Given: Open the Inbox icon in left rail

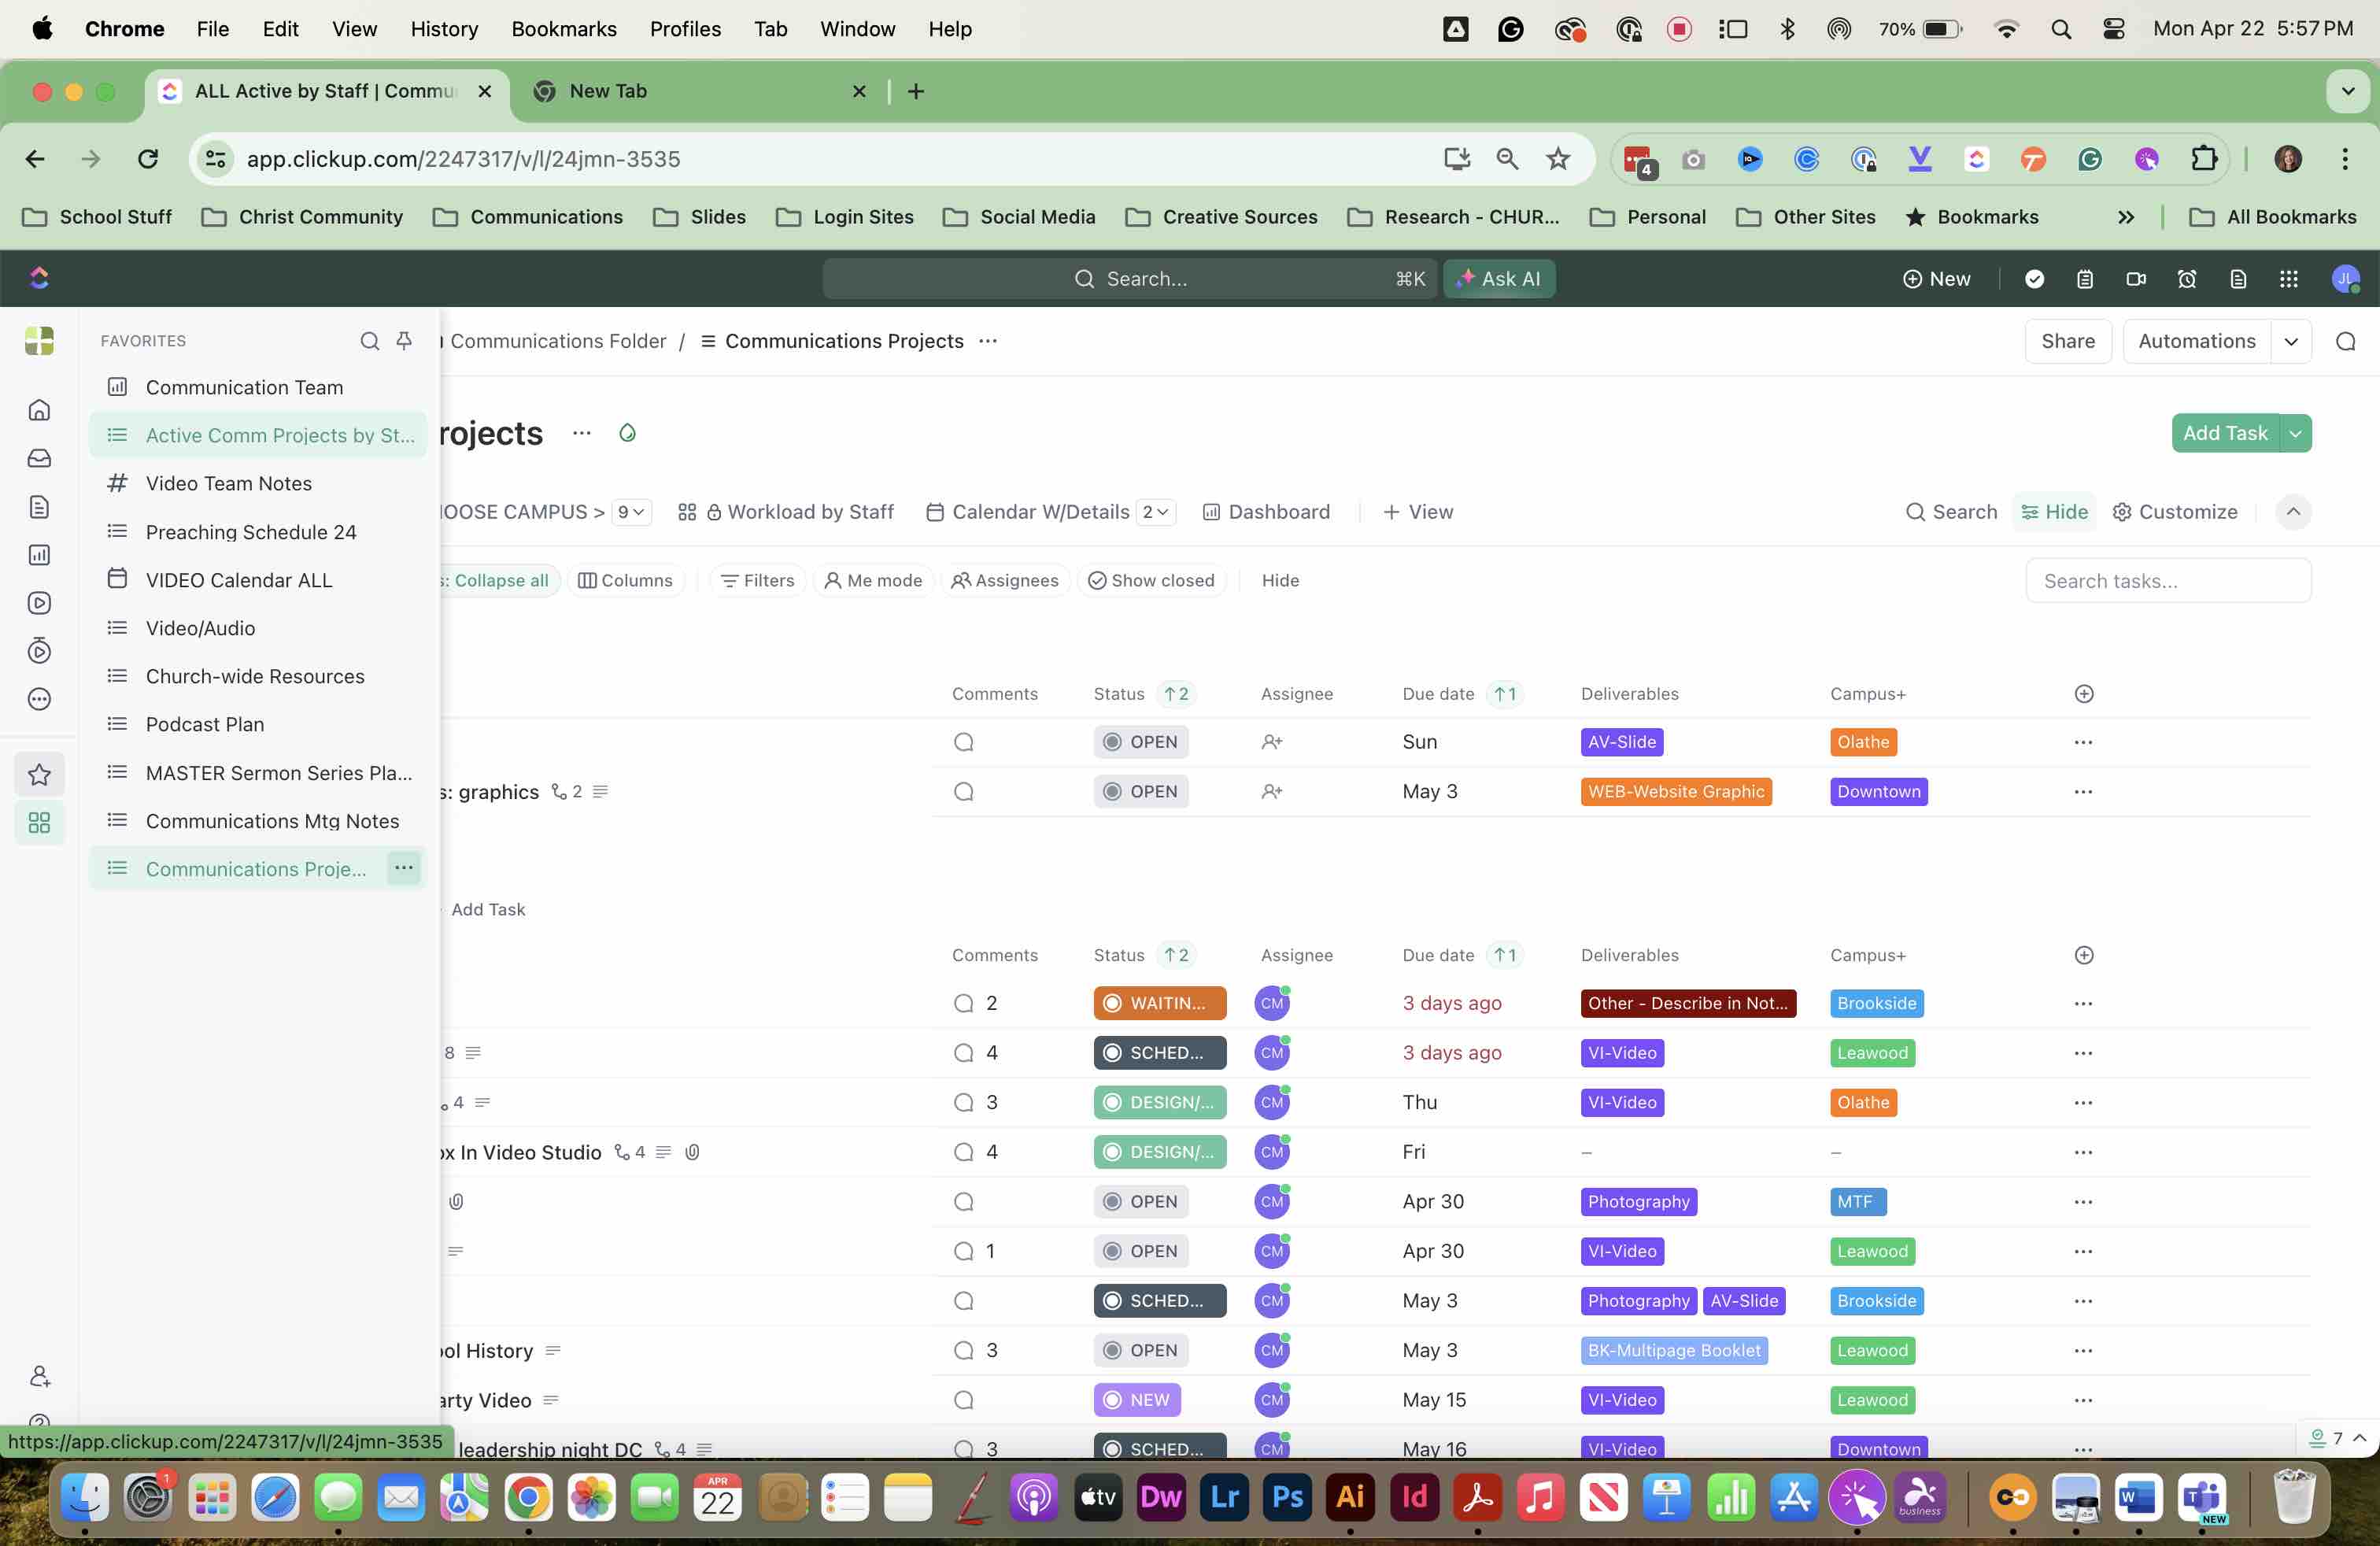Looking at the screenshot, I should click(39, 458).
